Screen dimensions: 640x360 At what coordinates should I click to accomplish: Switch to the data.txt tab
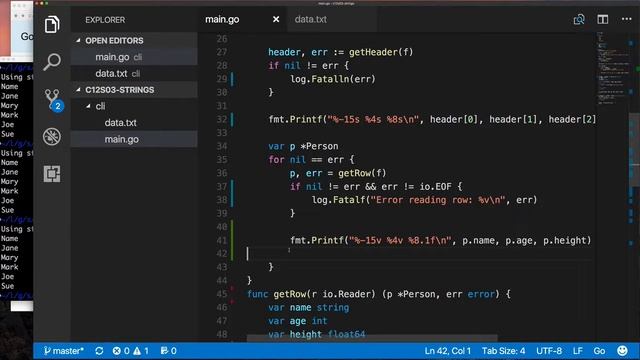[x=311, y=19]
